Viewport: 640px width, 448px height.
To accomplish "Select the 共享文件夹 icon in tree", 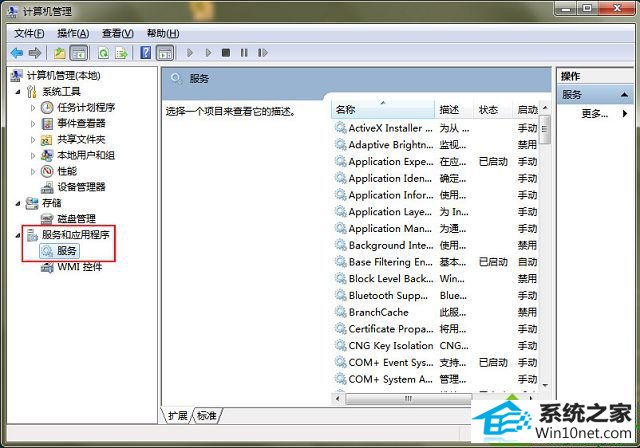I will click(x=47, y=140).
